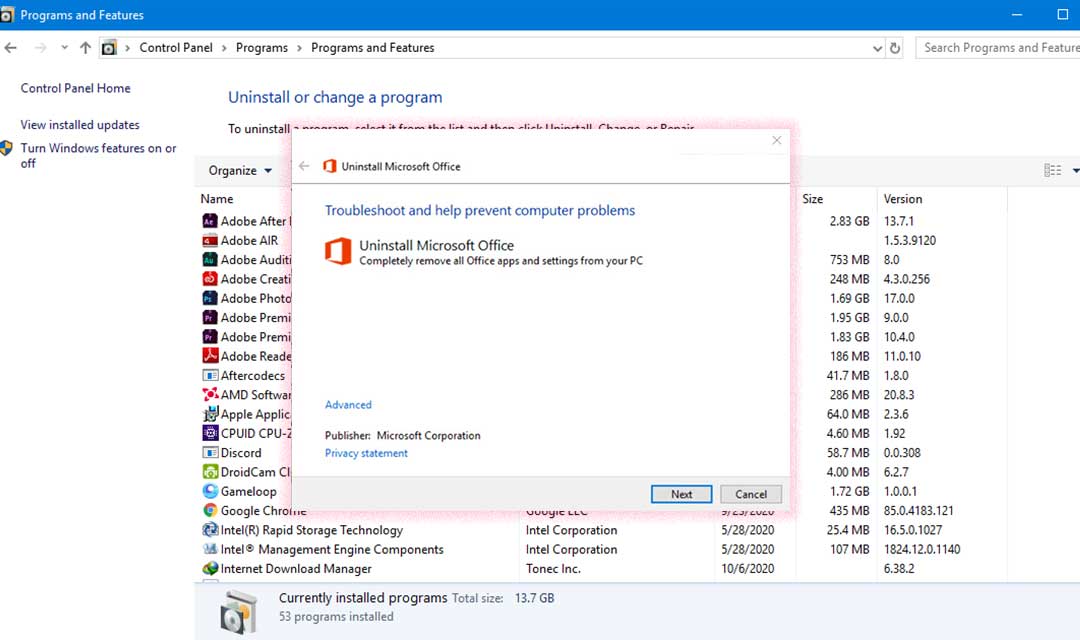Click the Intel Management Engine Components icon
Viewport: 1080px width, 640px height.
210,549
